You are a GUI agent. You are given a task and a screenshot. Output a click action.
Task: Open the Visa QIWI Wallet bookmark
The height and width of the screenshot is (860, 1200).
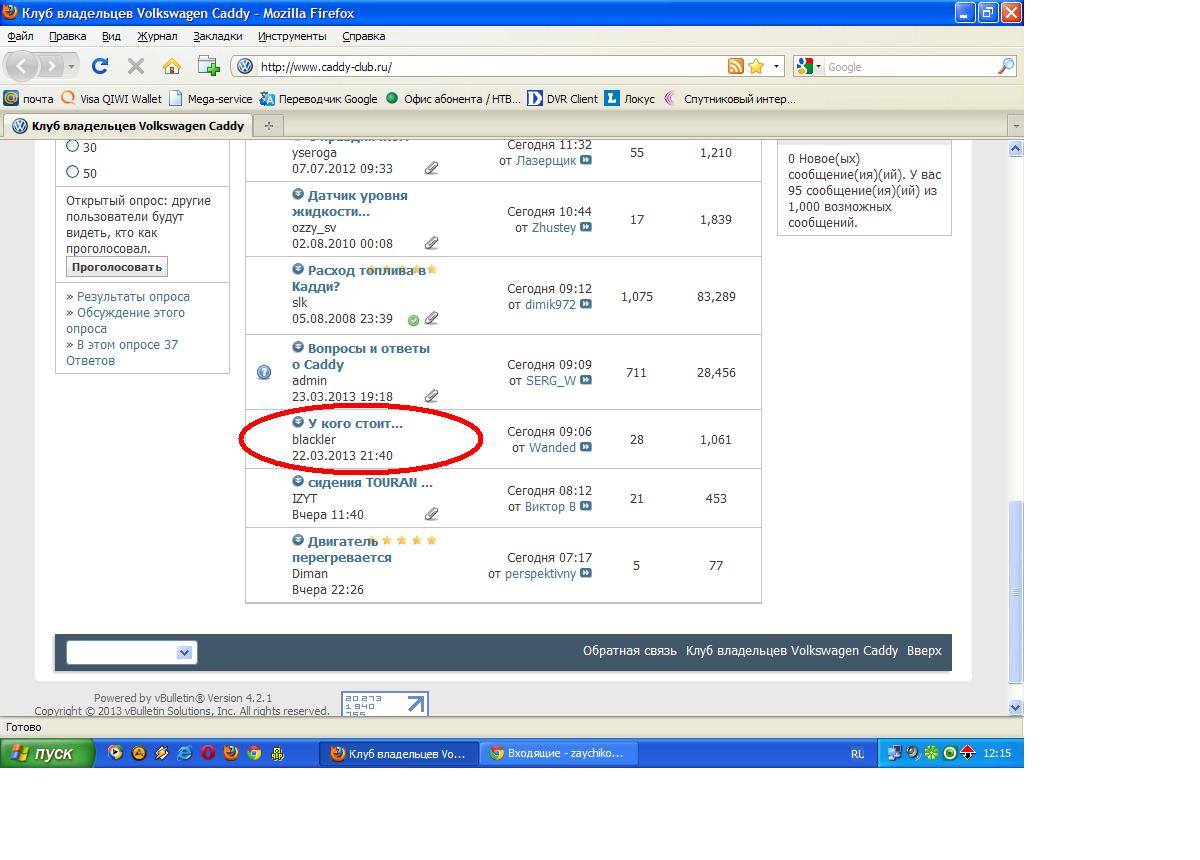tap(112, 99)
